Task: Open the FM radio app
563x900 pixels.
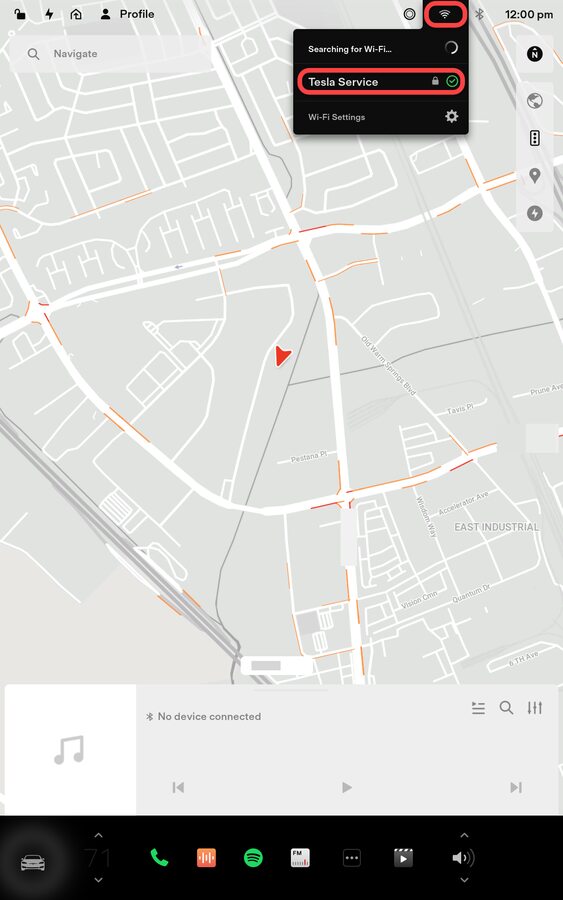Action: pos(300,858)
